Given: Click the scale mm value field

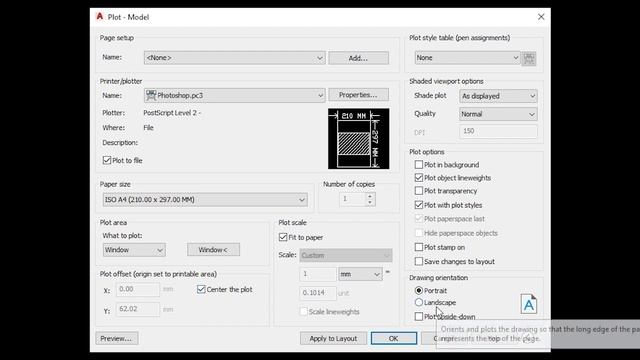Looking at the screenshot, I should pos(318,274).
